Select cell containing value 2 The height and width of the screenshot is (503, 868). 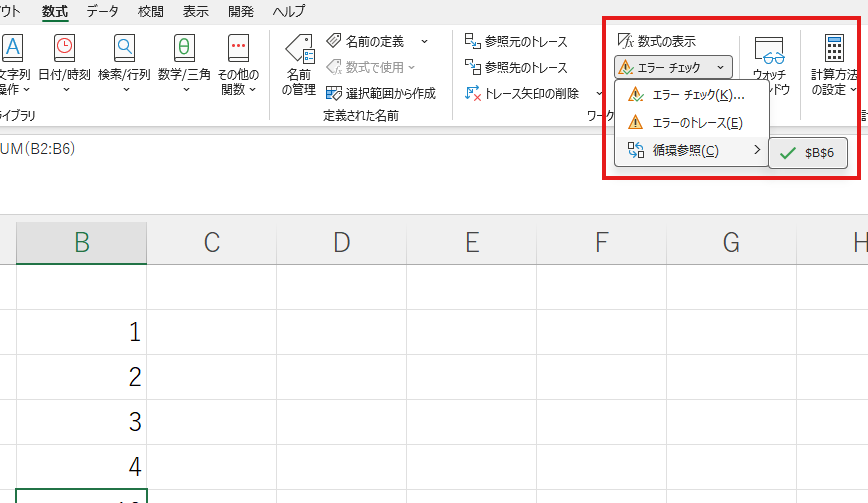click(x=81, y=377)
